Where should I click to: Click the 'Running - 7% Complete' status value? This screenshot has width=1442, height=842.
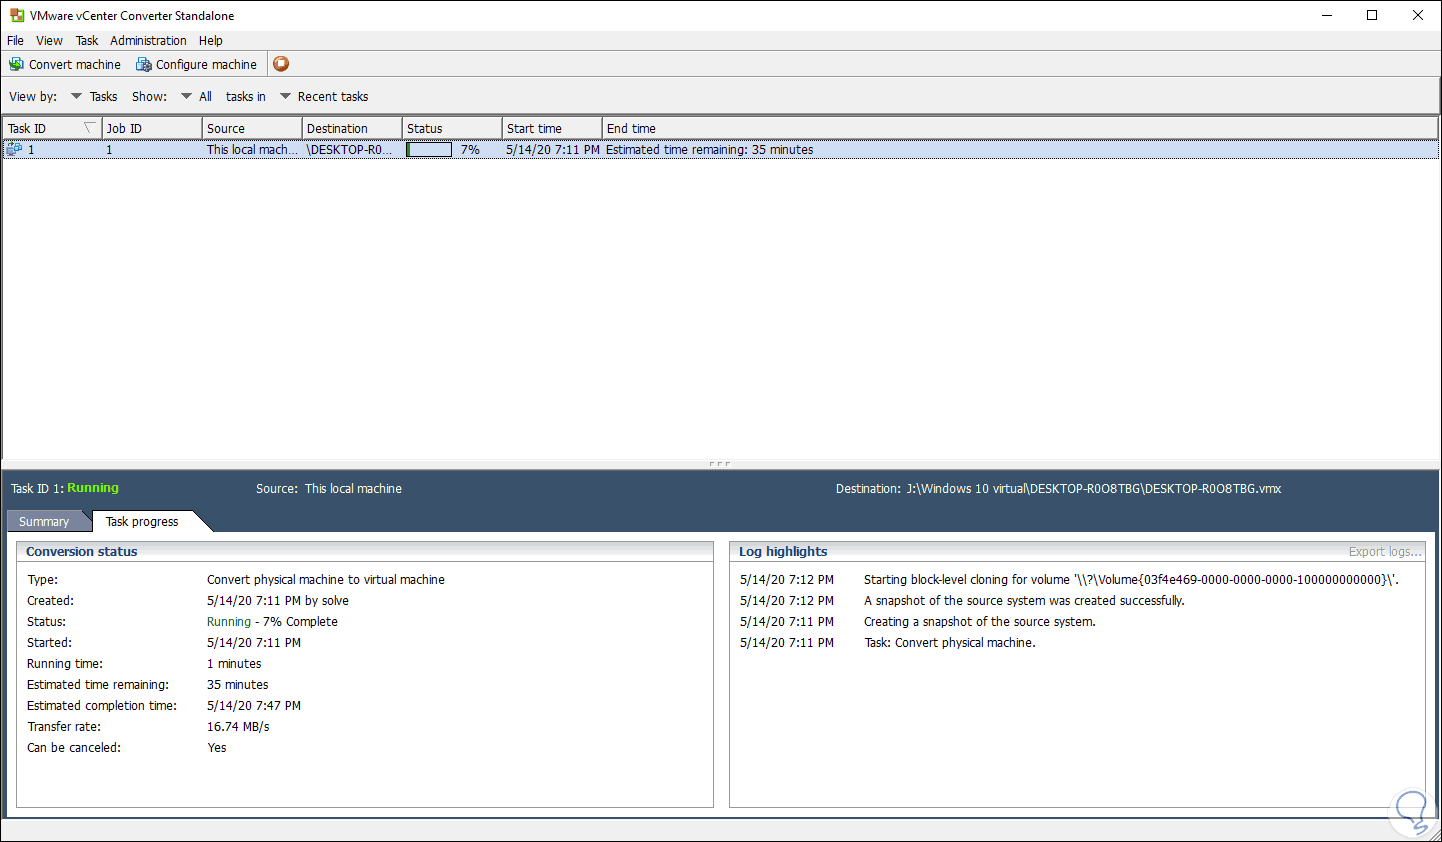click(272, 622)
